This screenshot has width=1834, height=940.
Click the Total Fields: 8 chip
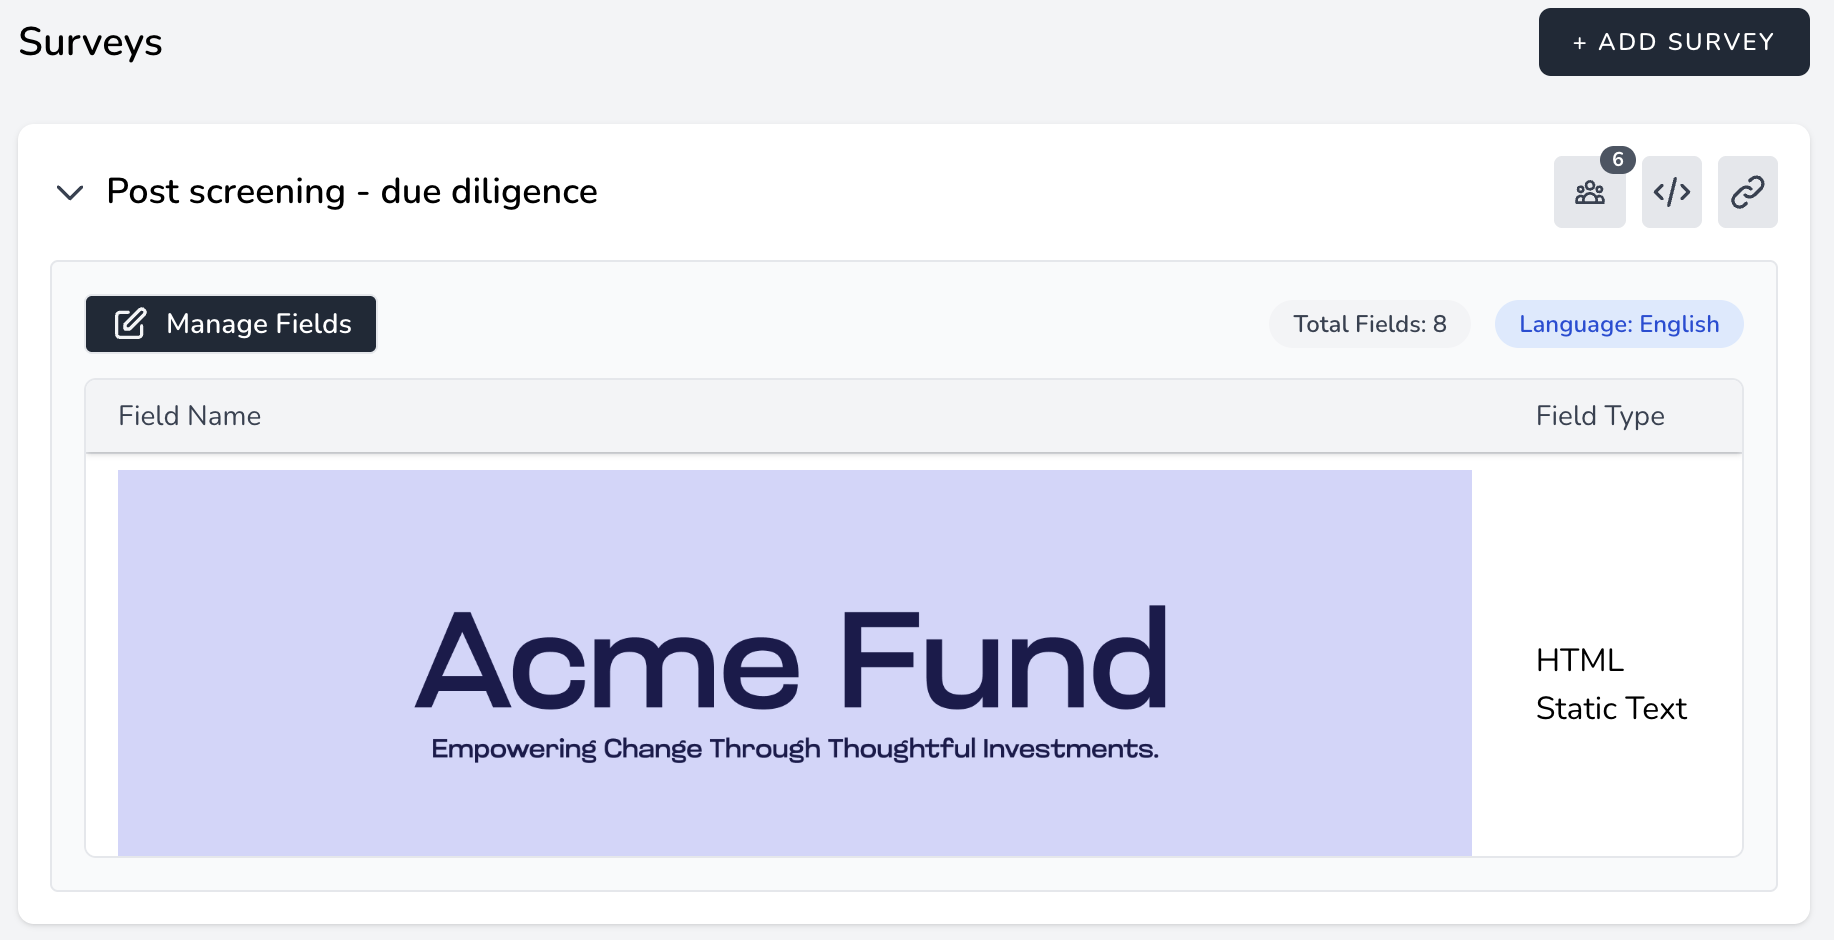1370,324
